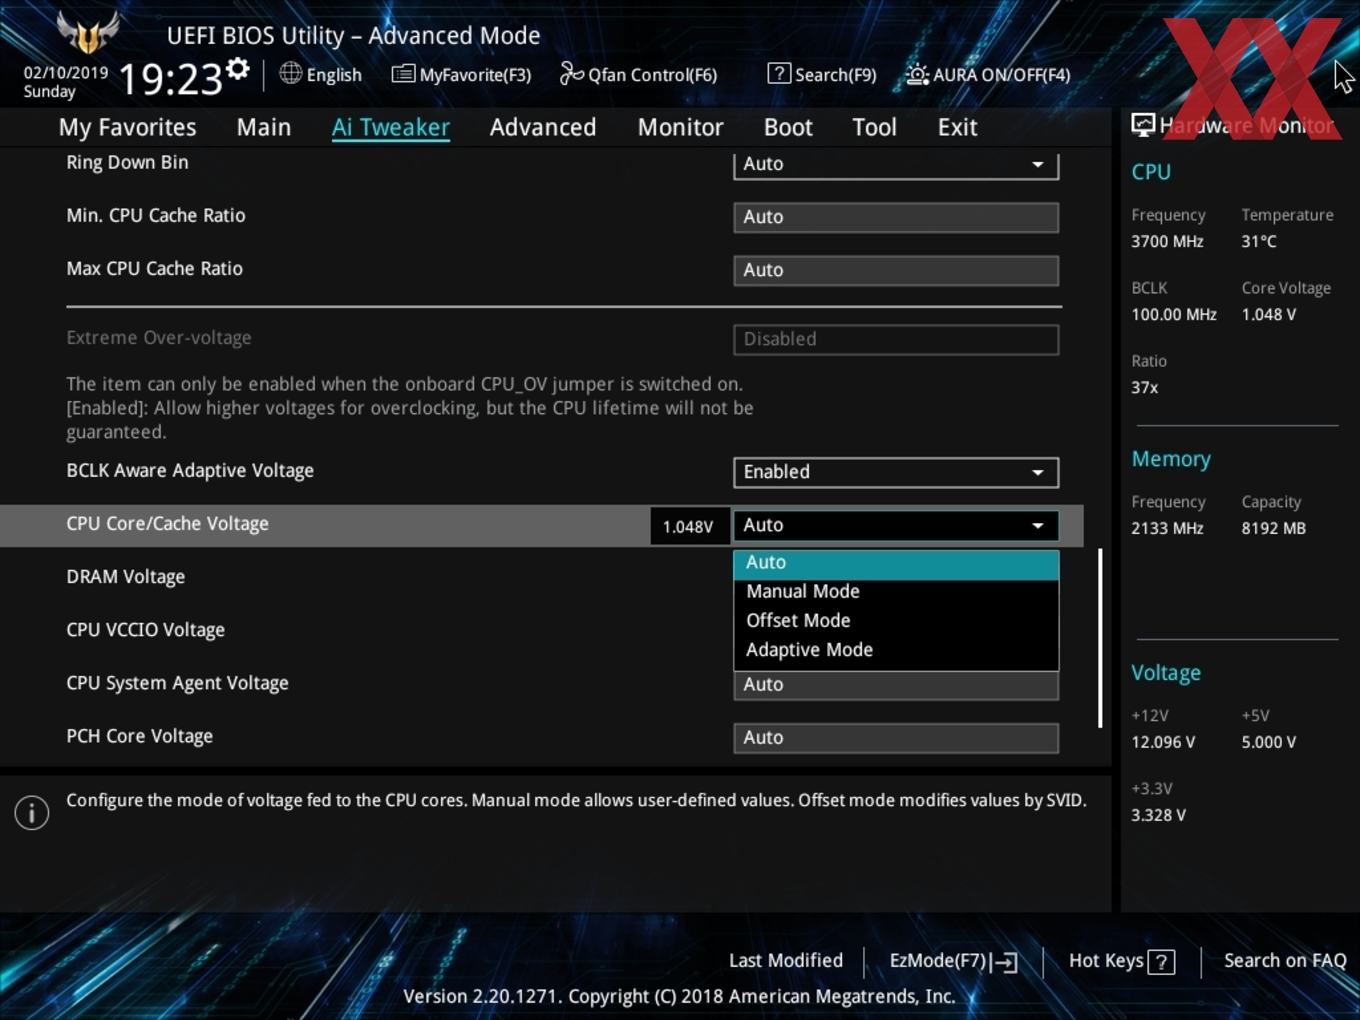Open MyFavorite(F3) list icon
1360x1020 pixels.
point(403,74)
